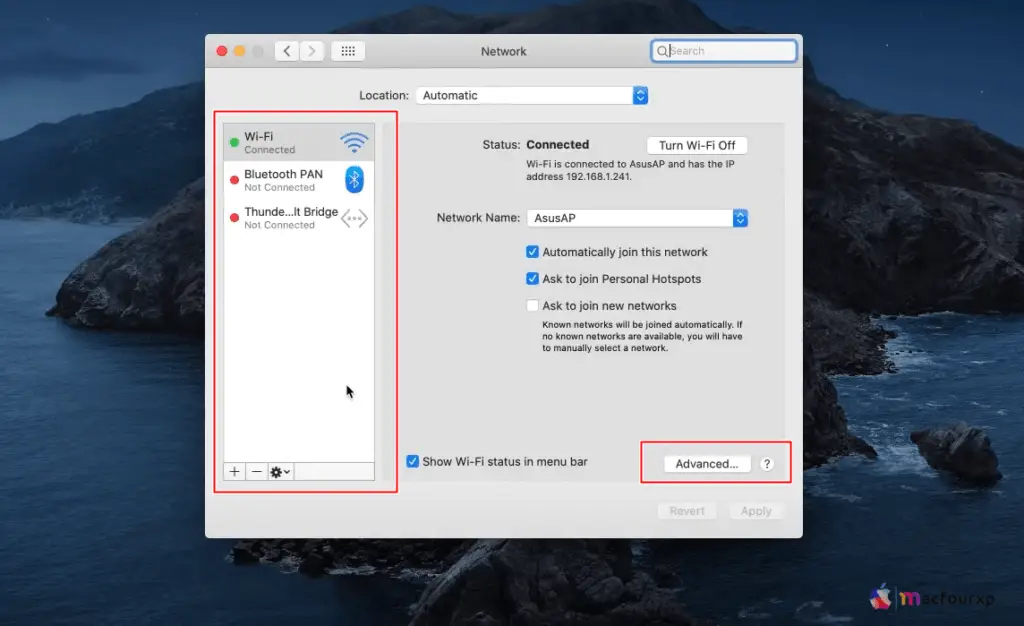This screenshot has height=626, width=1024.
Task: Click inside the Search field
Action: click(x=724, y=50)
